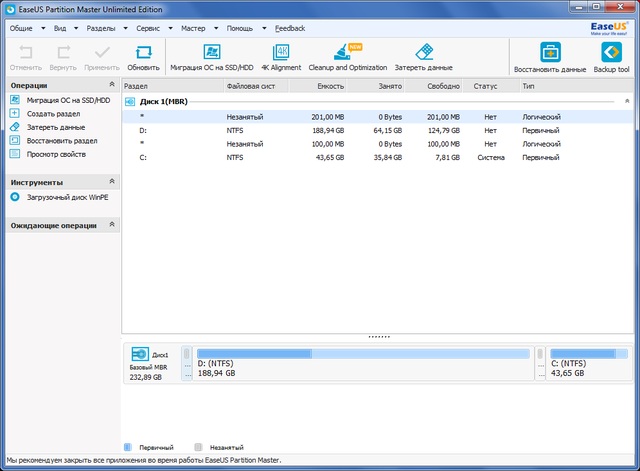Click Просмотр свойств in Операция panel
640x471 pixels.
tap(56, 154)
